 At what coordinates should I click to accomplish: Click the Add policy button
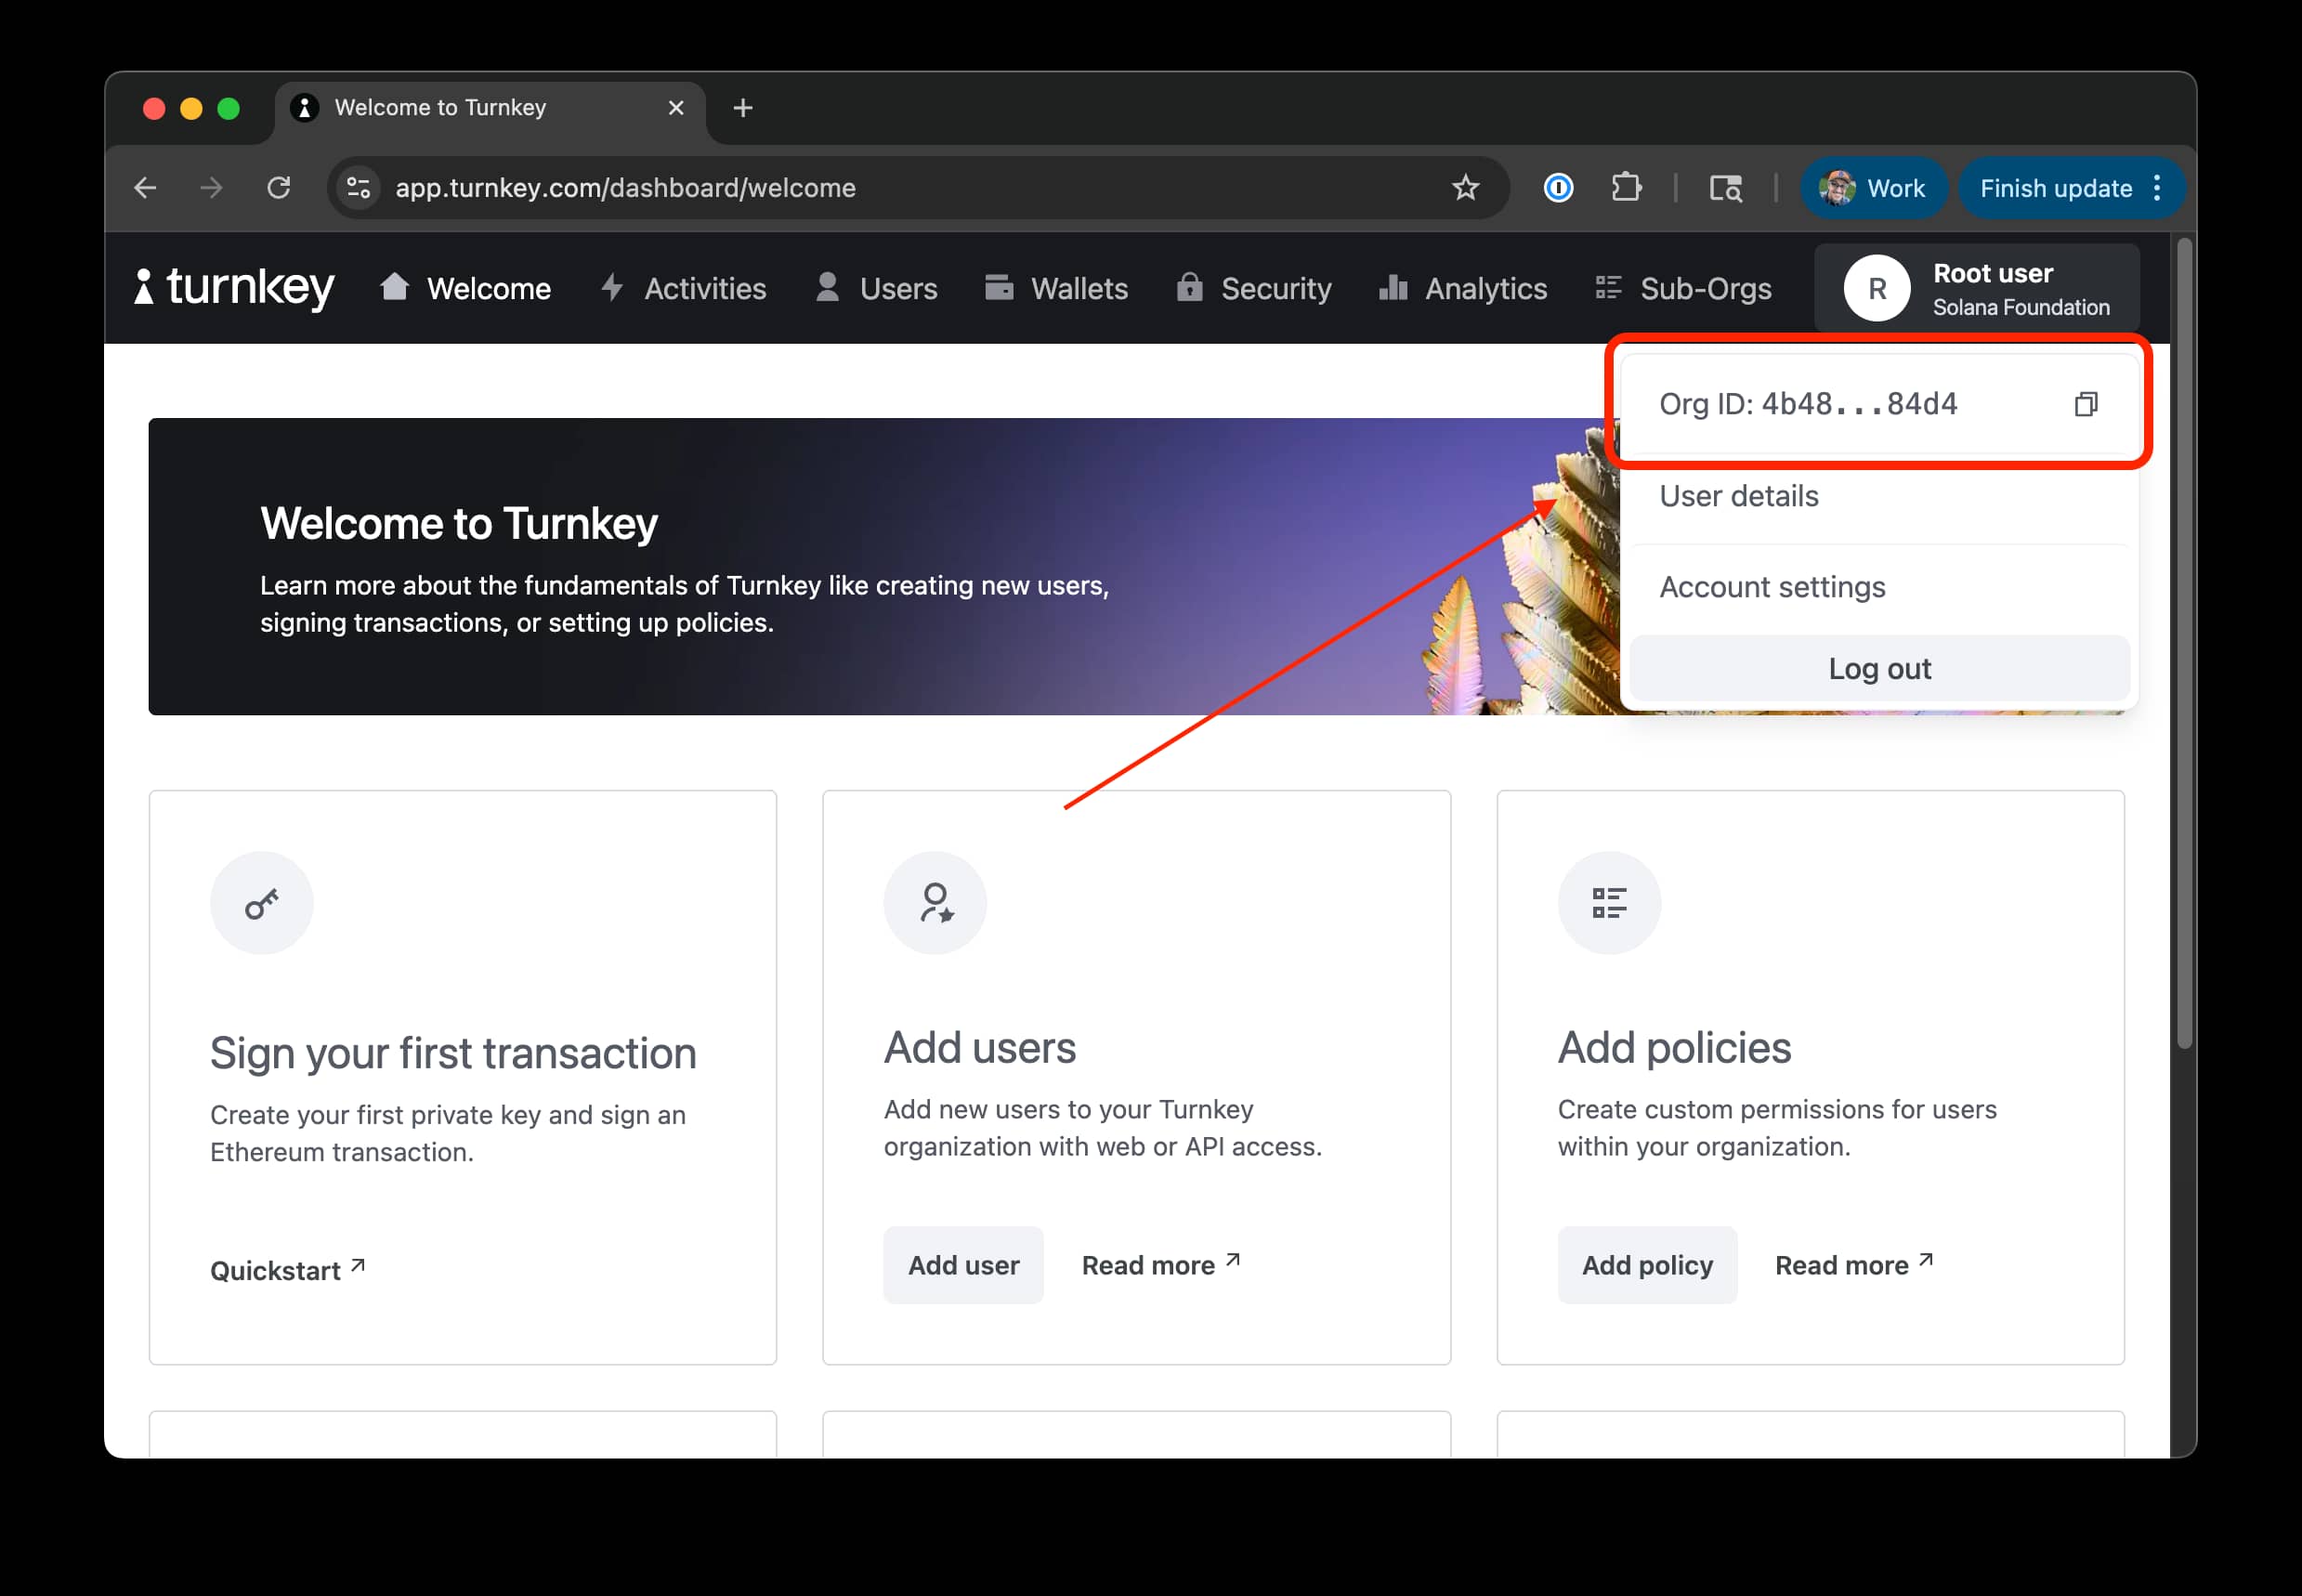[1646, 1265]
